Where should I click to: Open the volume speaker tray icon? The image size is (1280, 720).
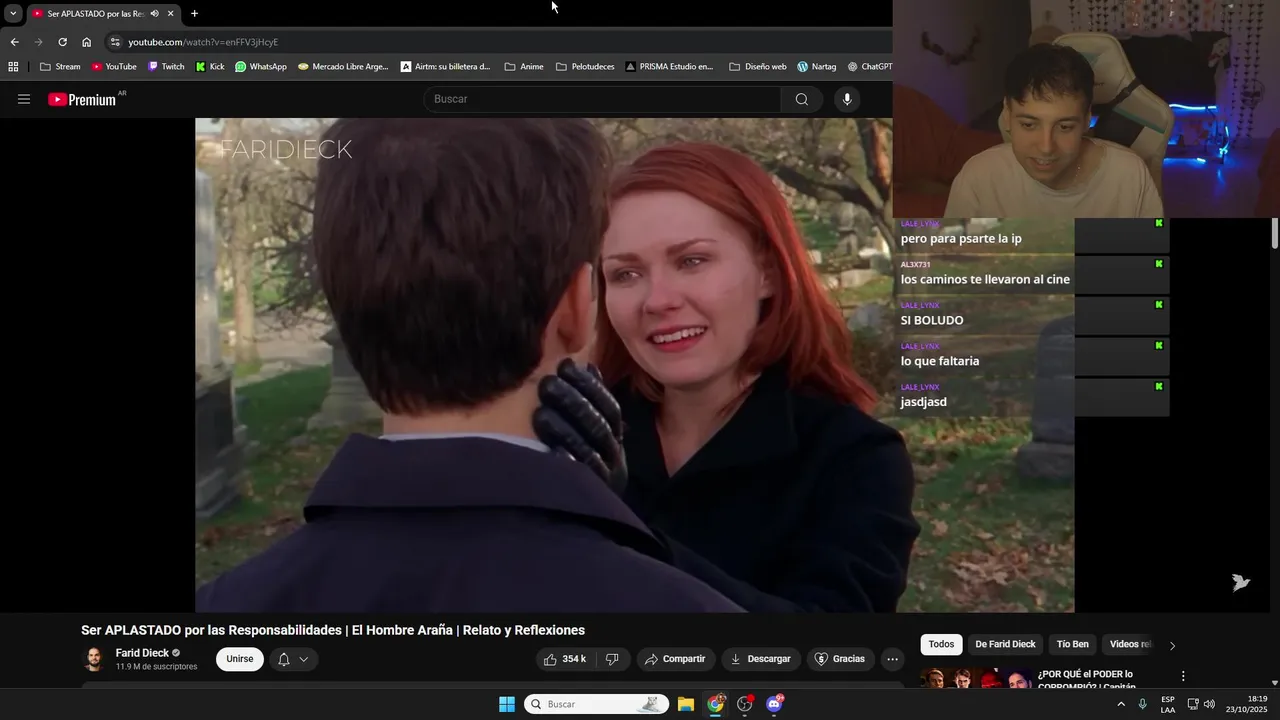1210,704
